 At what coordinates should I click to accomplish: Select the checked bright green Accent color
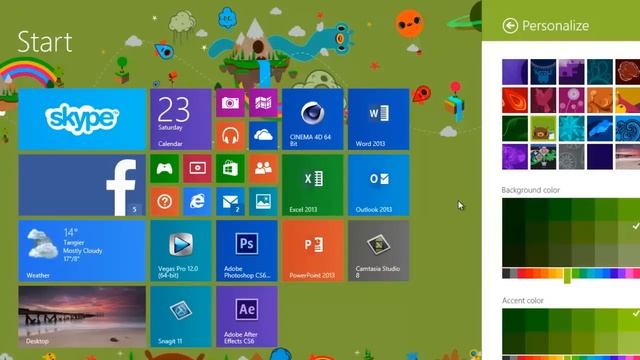[x=629, y=320]
